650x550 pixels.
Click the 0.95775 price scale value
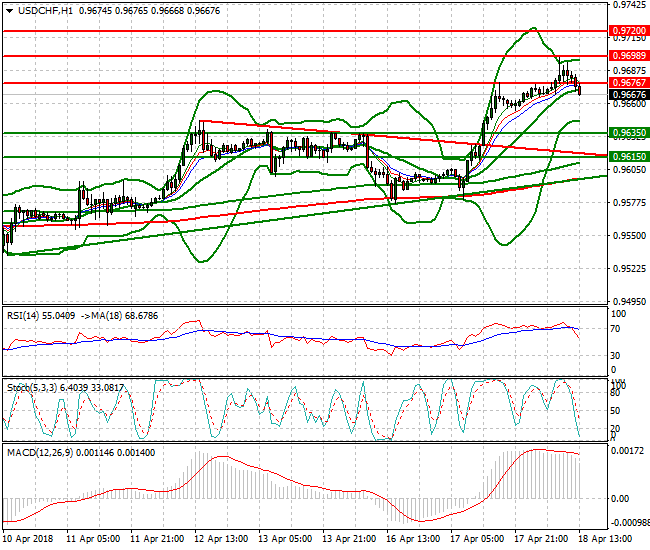tap(629, 203)
